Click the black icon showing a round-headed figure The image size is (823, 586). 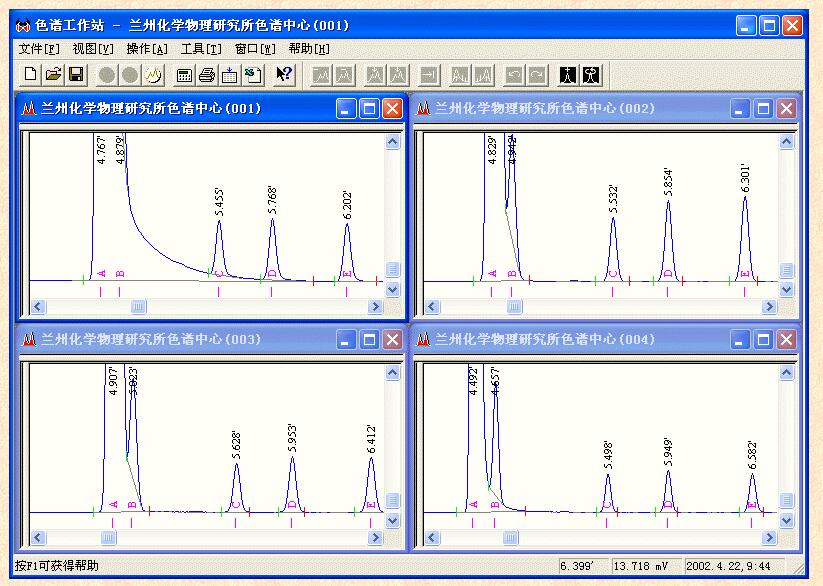pyautogui.click(x=591, y=75)
